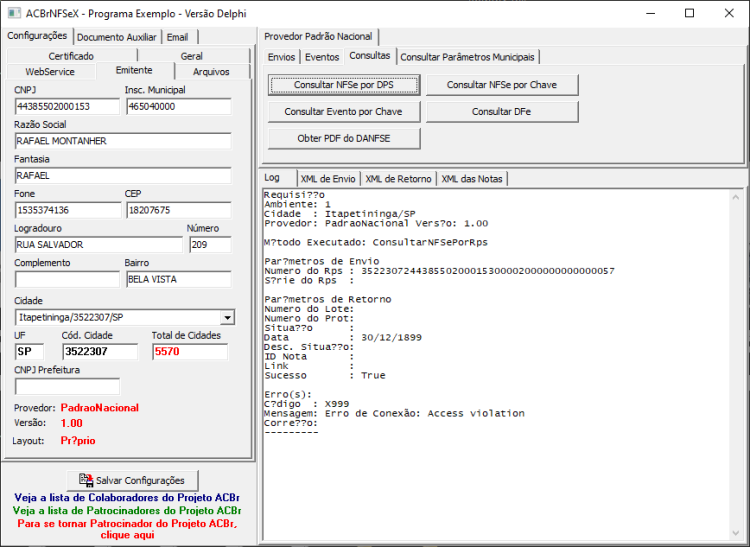Click the Bairro input field
The height and width of the screenshot is (547, 750).
pyautogui.click(x=179, y=279)
